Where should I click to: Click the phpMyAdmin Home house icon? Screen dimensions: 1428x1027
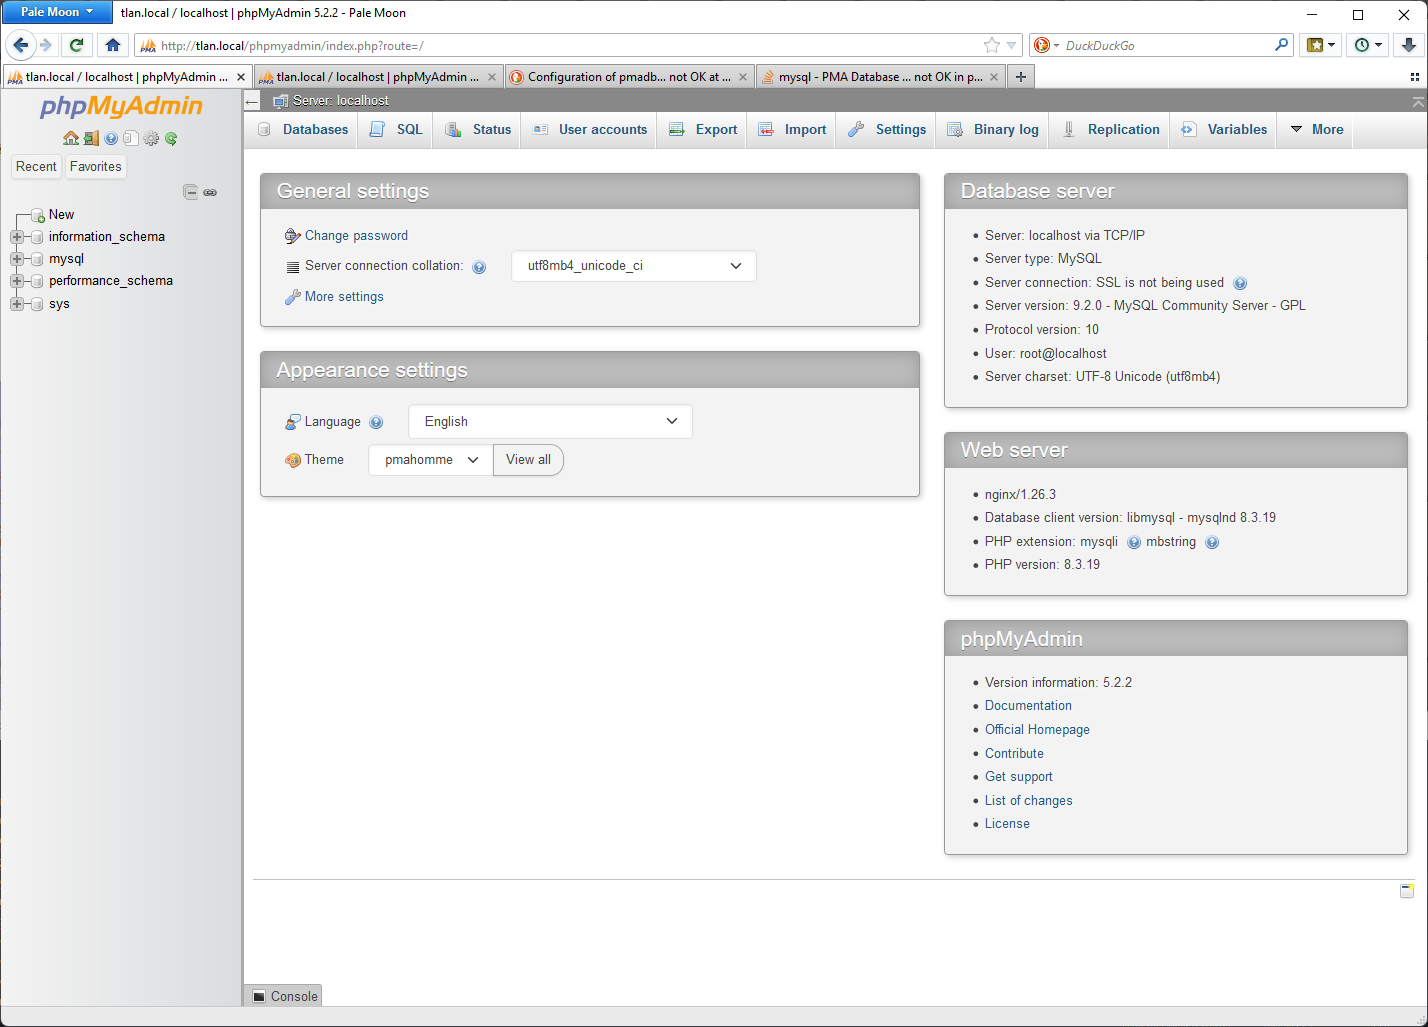click(70, 138)
